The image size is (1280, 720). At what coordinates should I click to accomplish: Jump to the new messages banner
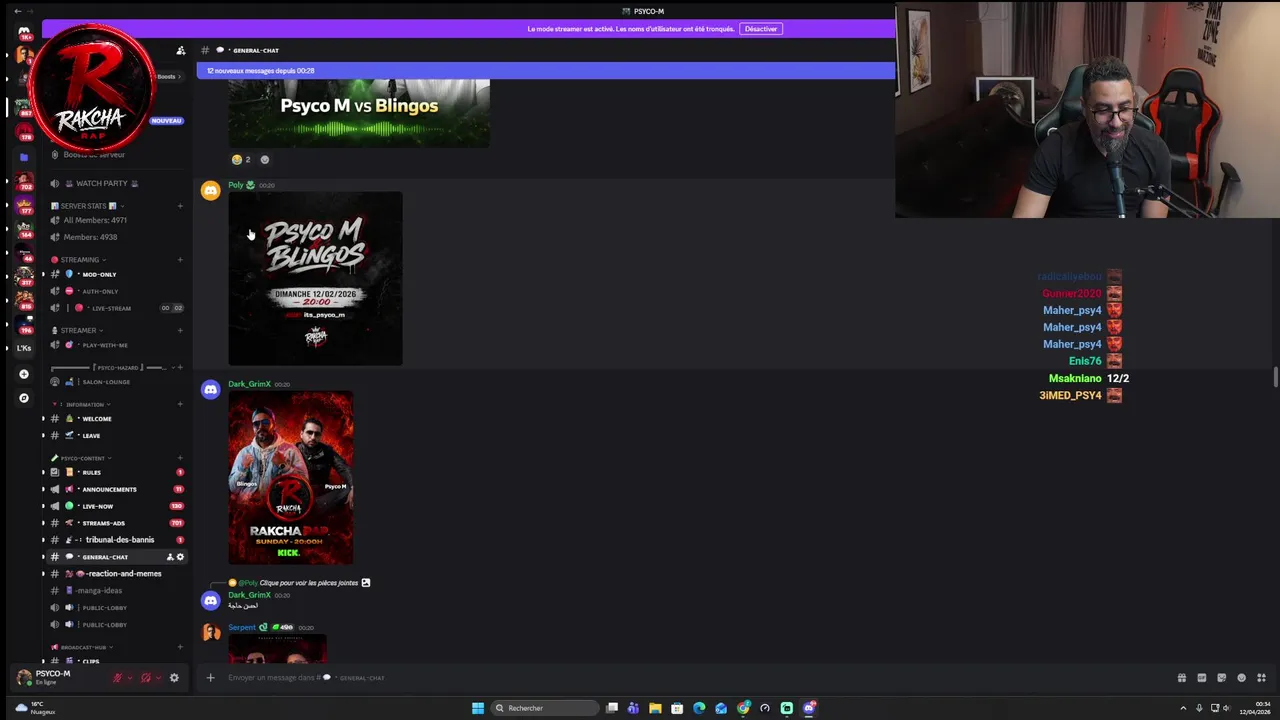pos(545,71)
